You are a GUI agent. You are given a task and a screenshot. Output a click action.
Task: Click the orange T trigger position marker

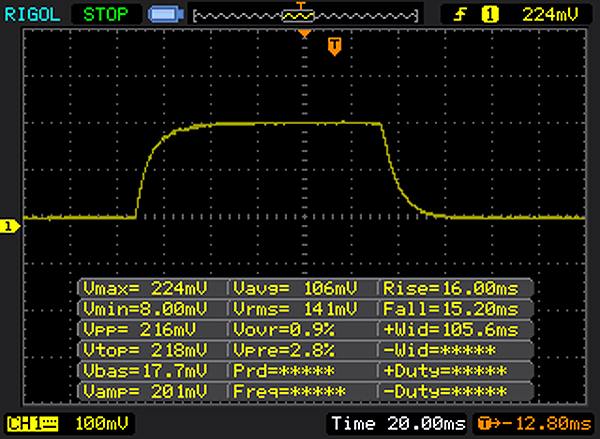click(334, 47)
